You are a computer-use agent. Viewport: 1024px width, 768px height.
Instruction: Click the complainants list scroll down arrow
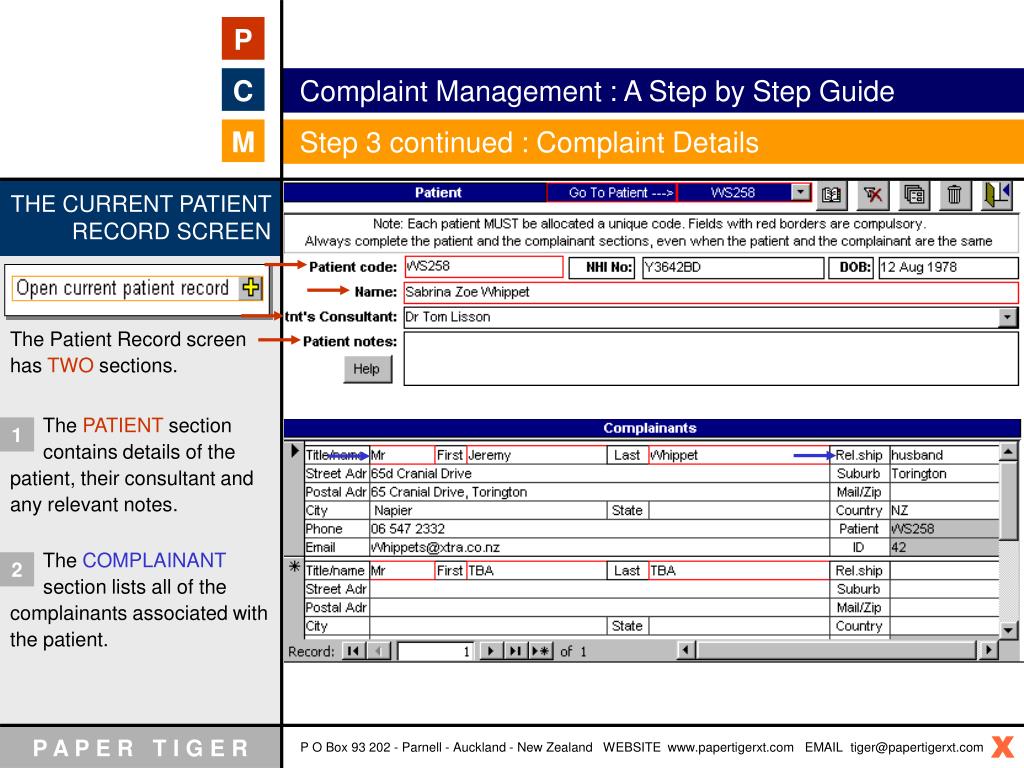[1008, 630]
